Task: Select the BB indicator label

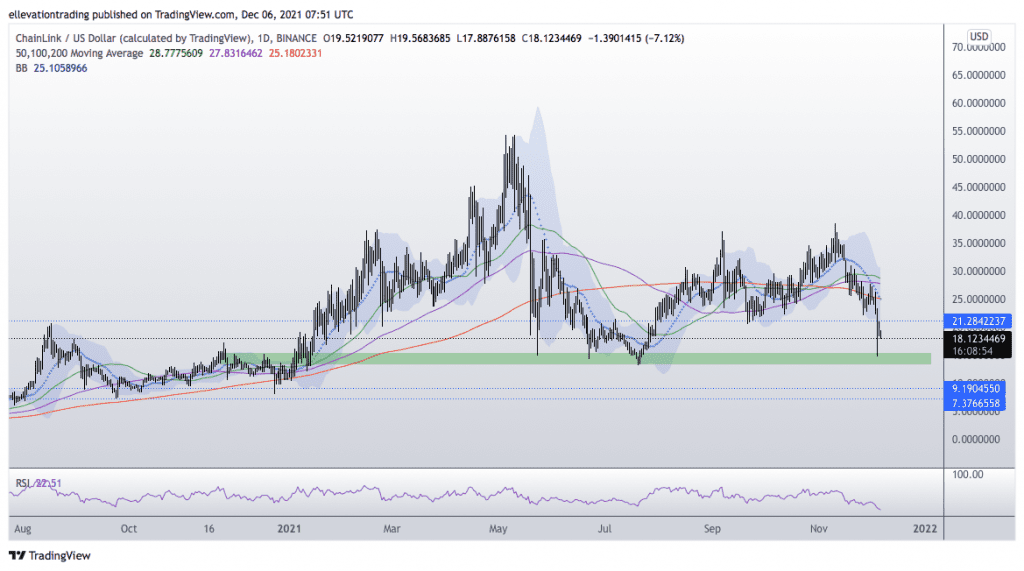Action: point(22,68)
